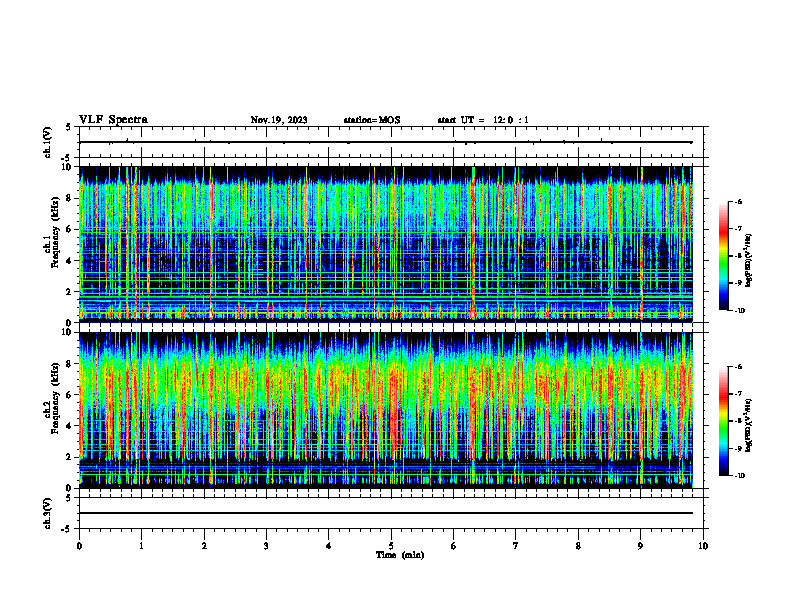Click the date text "Nov.19, 2023"

click(x=279, y=120)
